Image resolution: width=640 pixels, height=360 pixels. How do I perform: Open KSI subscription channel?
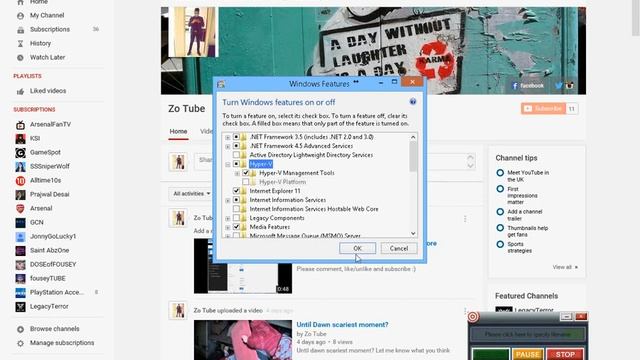[35, 138]
